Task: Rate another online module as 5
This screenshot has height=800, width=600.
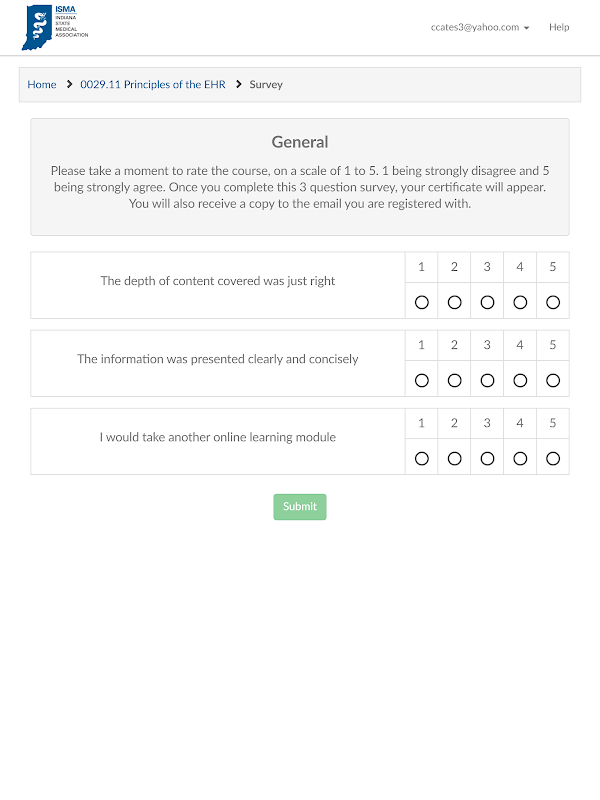Action: click(x=553, y=458)
